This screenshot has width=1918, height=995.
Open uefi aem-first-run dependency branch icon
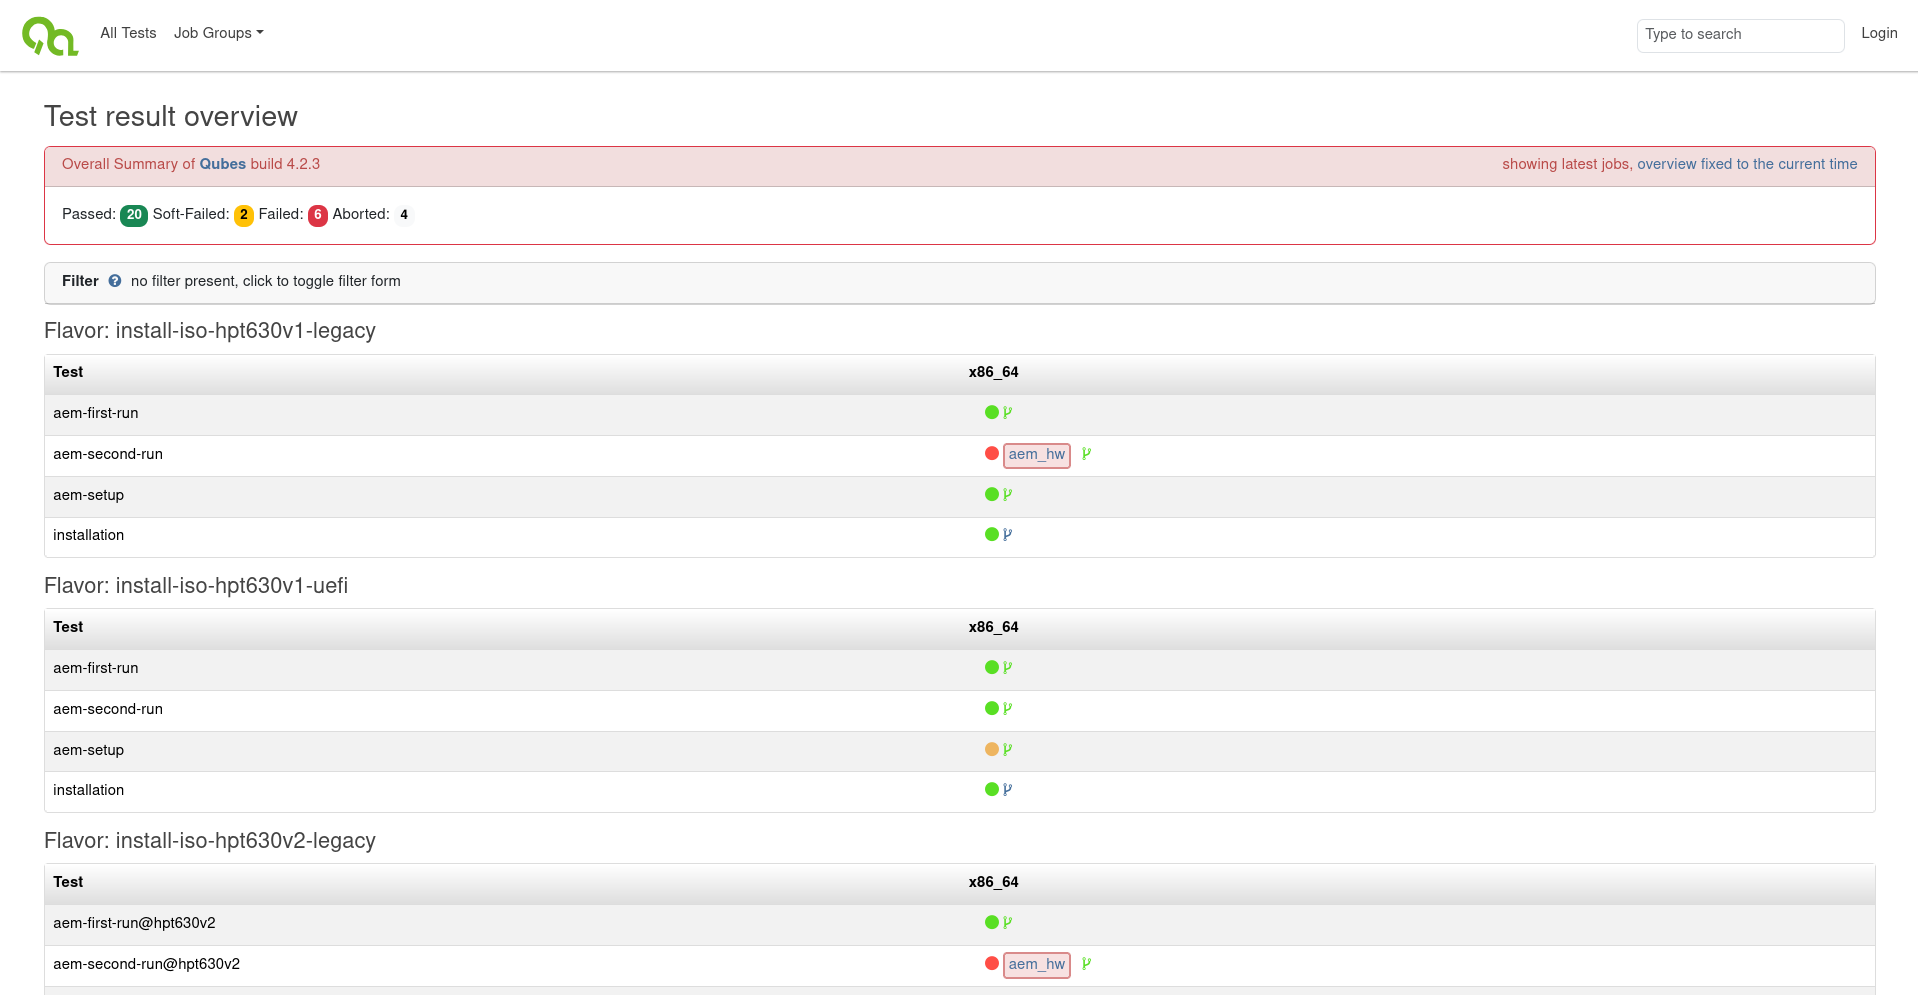point(1008,667)
